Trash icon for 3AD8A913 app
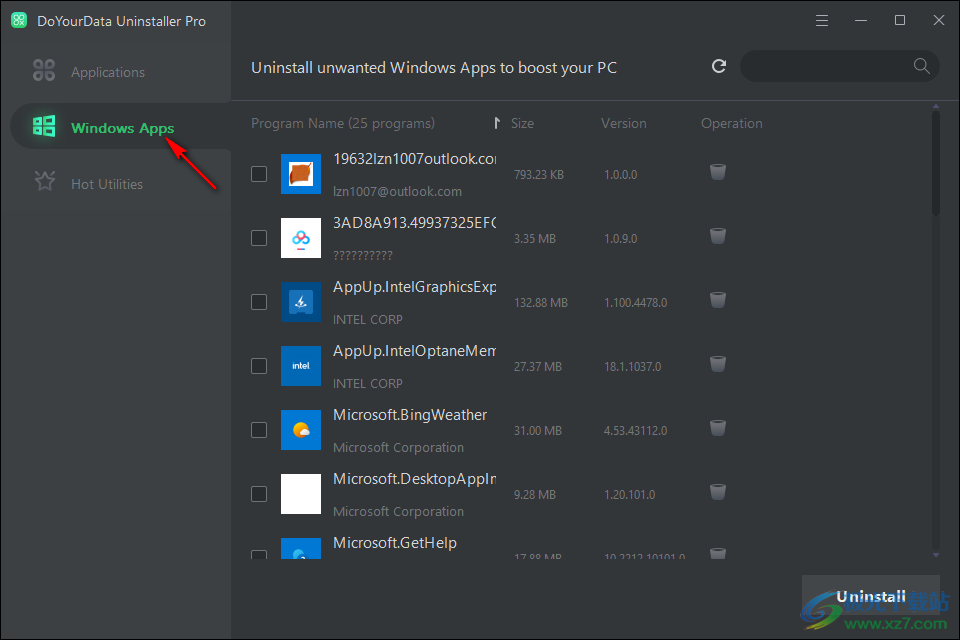Image resolution: width=960 pixels, height=640 pixels. (718, 236)
